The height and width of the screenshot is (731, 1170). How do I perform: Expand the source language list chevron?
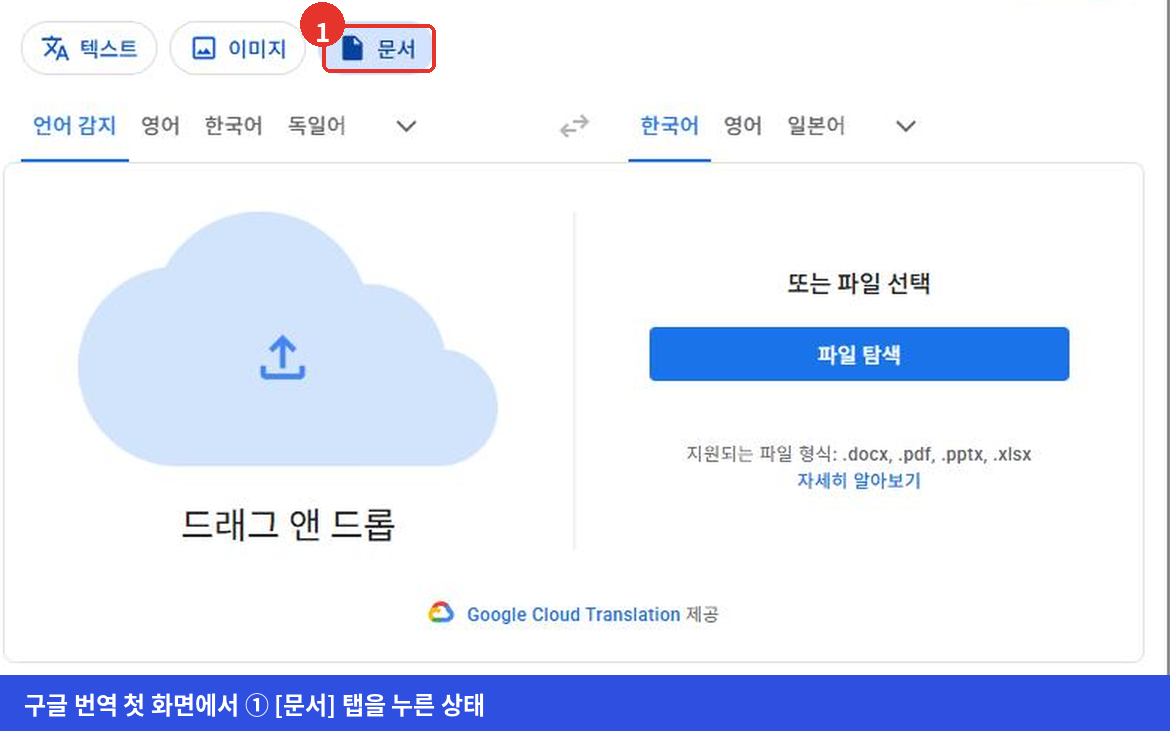[406, 126]
